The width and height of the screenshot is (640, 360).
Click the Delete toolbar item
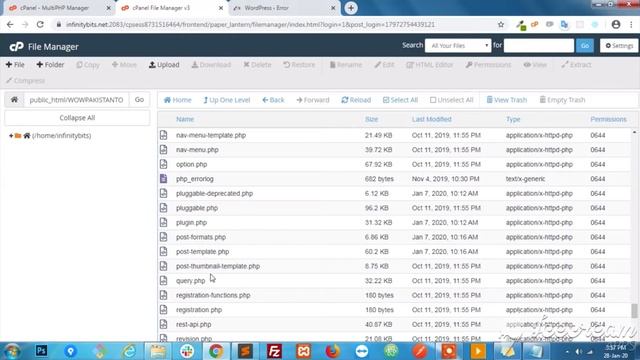[x=257, y=64]
